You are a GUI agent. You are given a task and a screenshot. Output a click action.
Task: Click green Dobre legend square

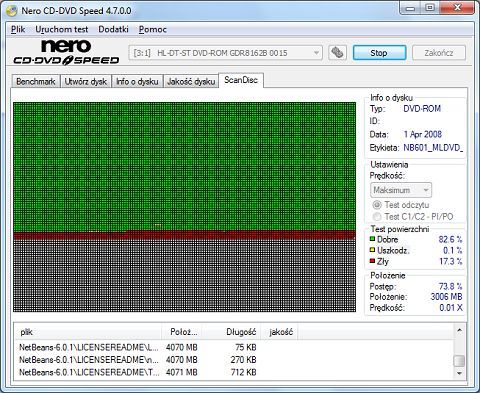[372, 239]
